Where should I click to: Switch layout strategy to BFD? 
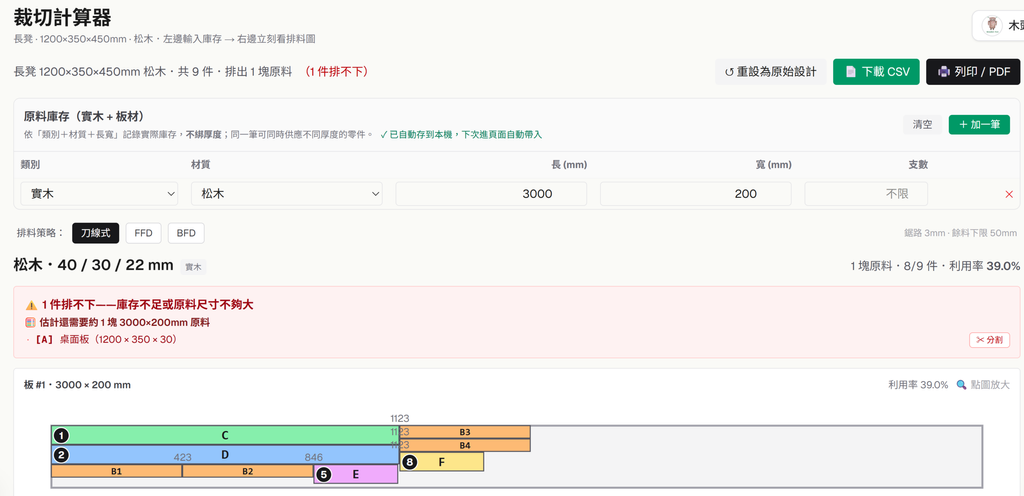point(186,233)
